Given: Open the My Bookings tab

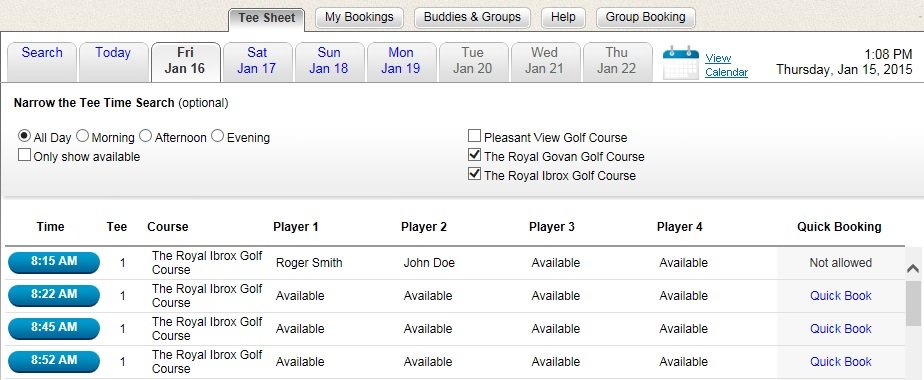Looking at the screenshot, I should 359,17.
